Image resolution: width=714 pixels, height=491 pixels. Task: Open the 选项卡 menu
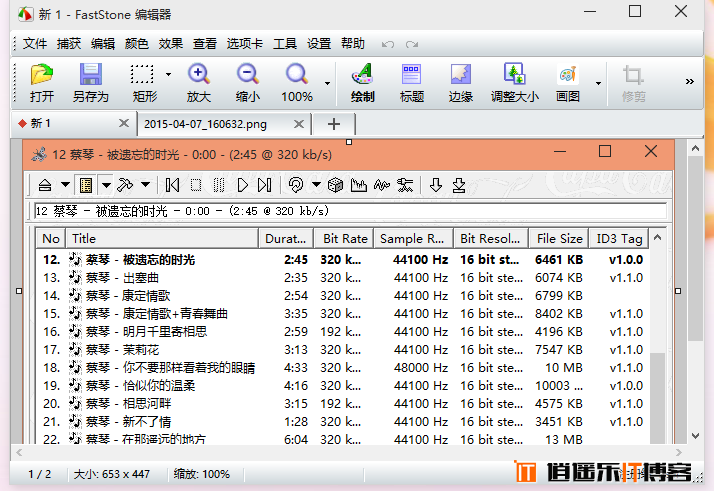(x=245, y=44)
